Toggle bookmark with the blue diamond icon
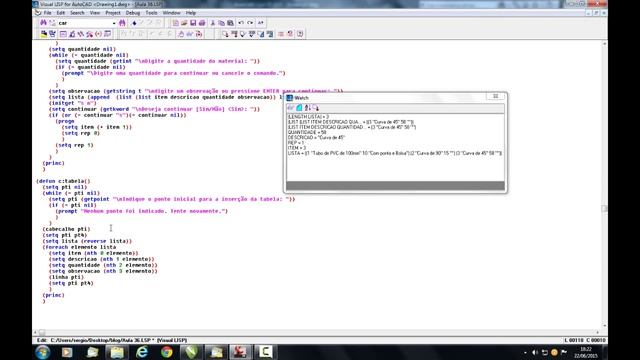Image resolution: width=640 pixels, height=360 pixels. 134,23
